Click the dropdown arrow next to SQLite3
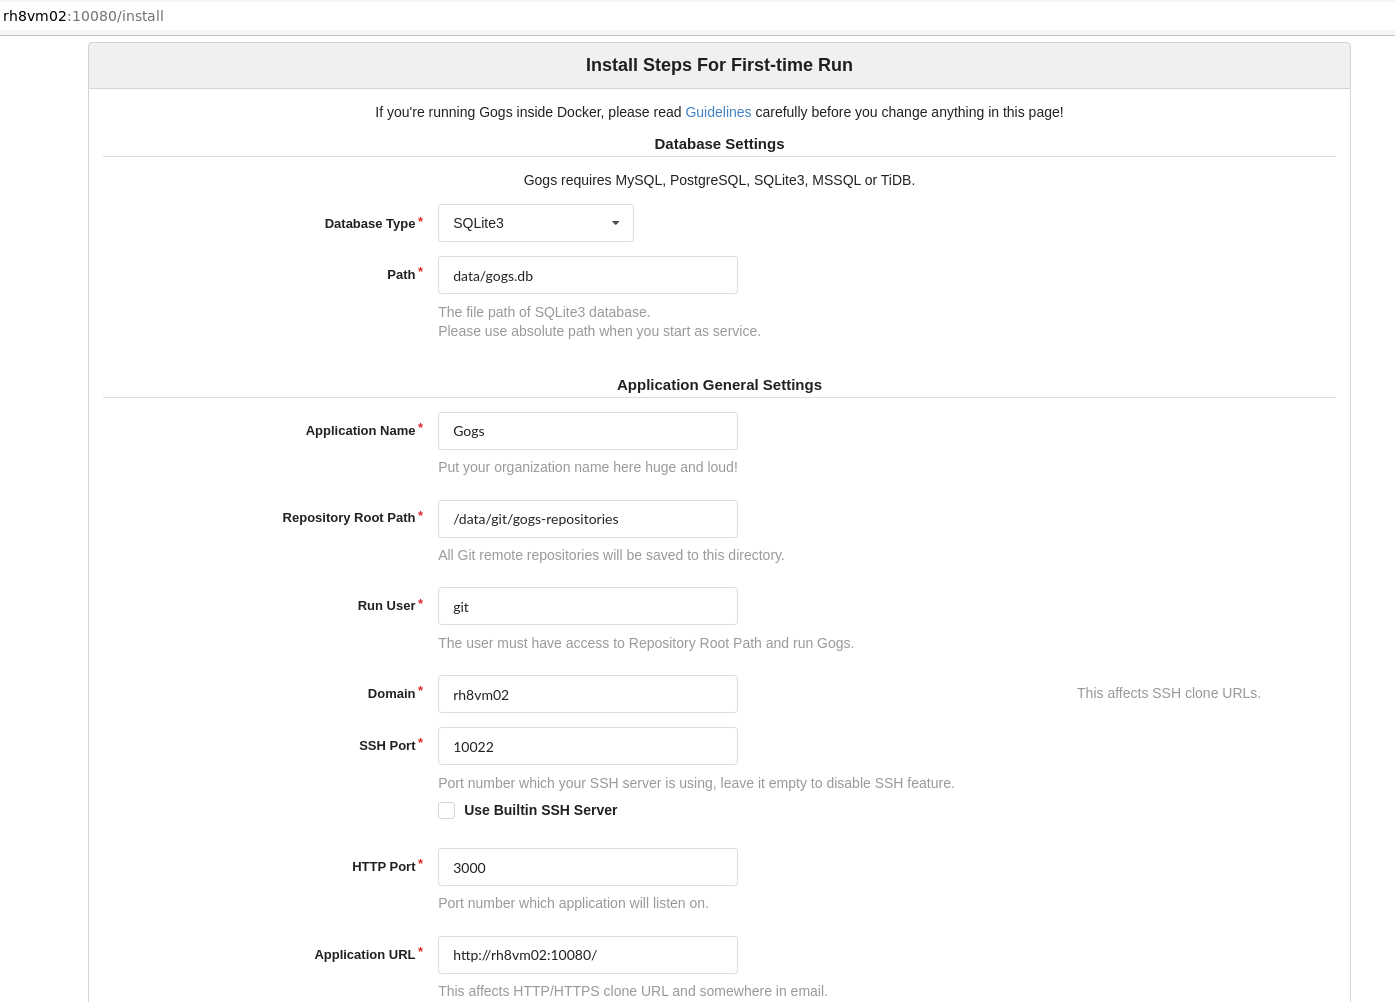The height and width of the screenshot is (1002, 1395). click(615, 223)
